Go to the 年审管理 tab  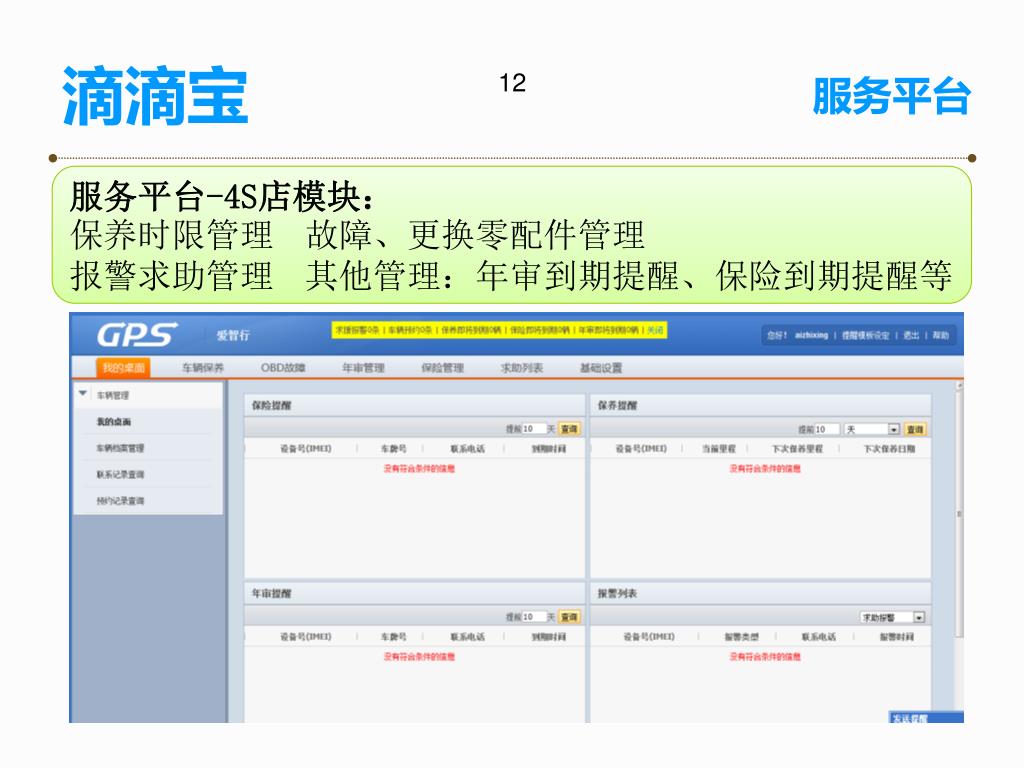[363, 368]
